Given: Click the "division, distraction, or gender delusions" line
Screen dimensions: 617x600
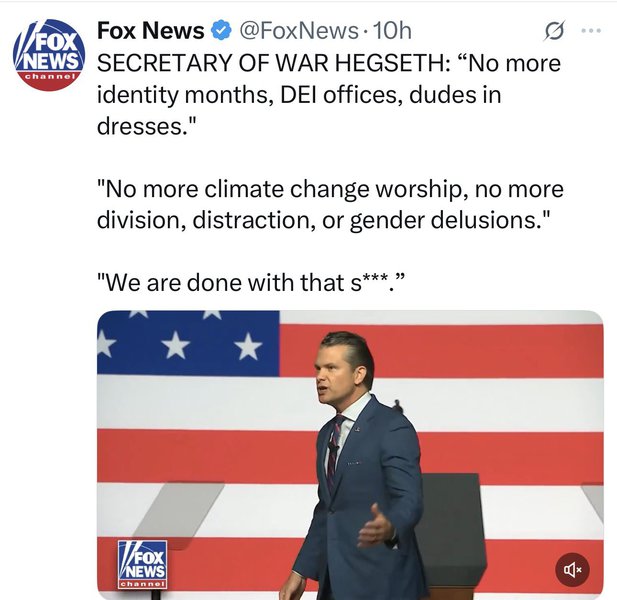Looking at the screenshot, I should click(331, 221).
